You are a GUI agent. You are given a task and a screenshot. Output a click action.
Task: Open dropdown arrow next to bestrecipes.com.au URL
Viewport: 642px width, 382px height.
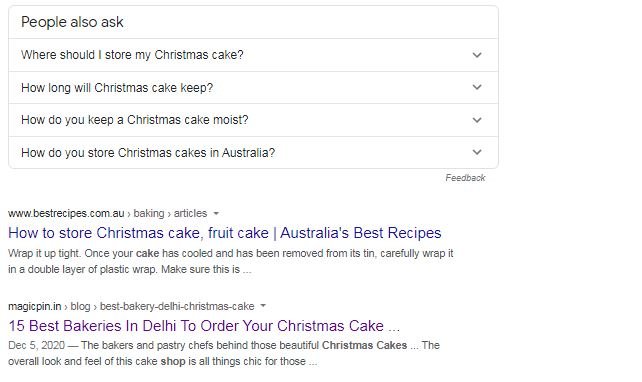coord(216,213)
